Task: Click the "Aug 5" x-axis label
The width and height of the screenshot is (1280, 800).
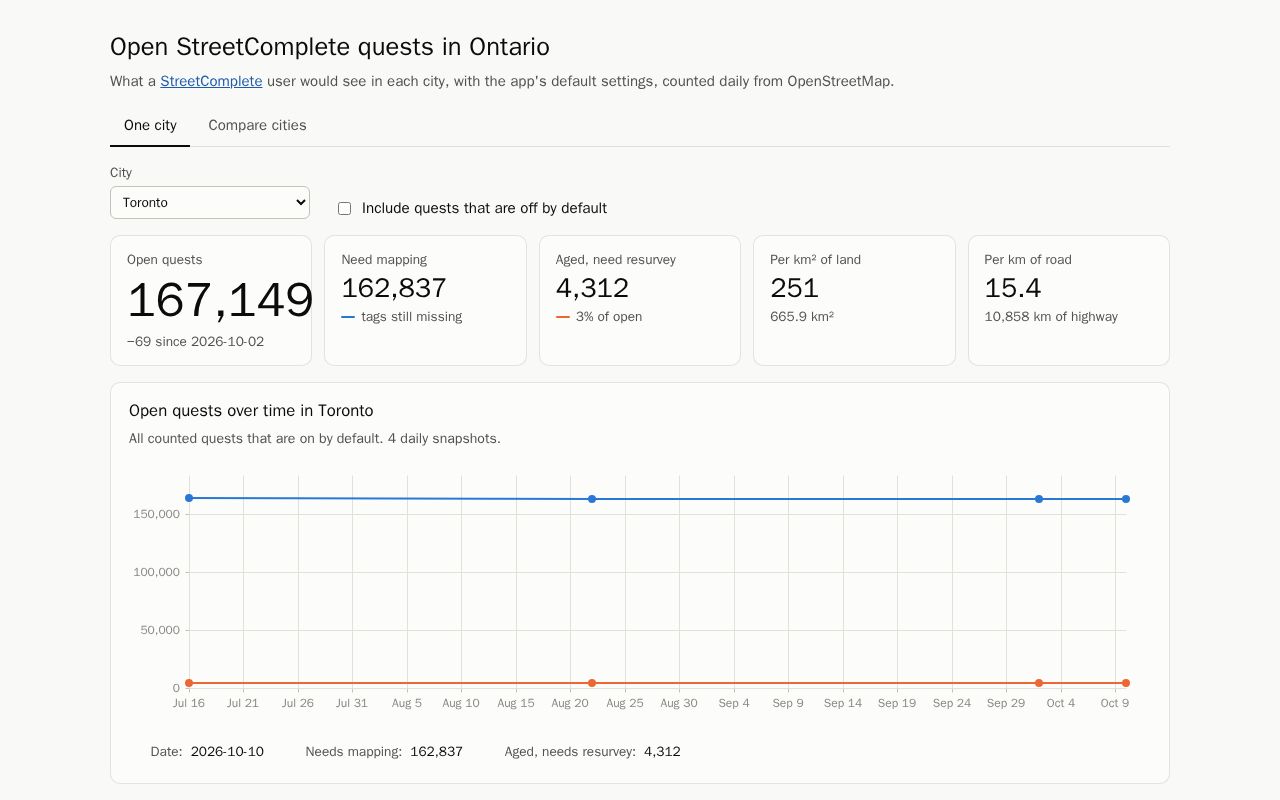Action: [x=407, y=703]
